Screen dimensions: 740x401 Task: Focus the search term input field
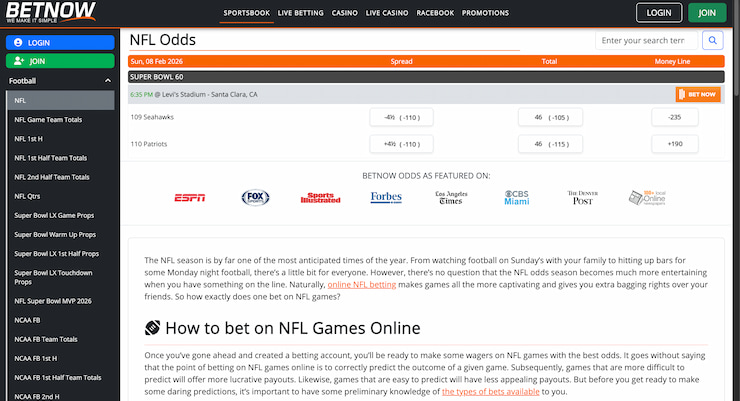[x=646, y=41]
